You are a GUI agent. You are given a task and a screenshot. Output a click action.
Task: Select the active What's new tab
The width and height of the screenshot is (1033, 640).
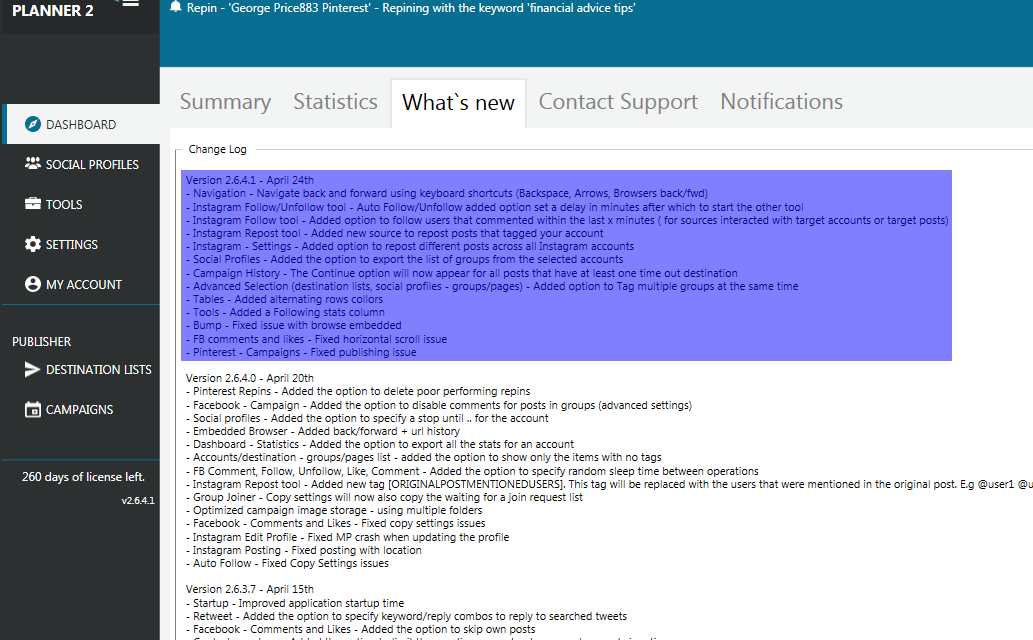click(x=458, y=101)
